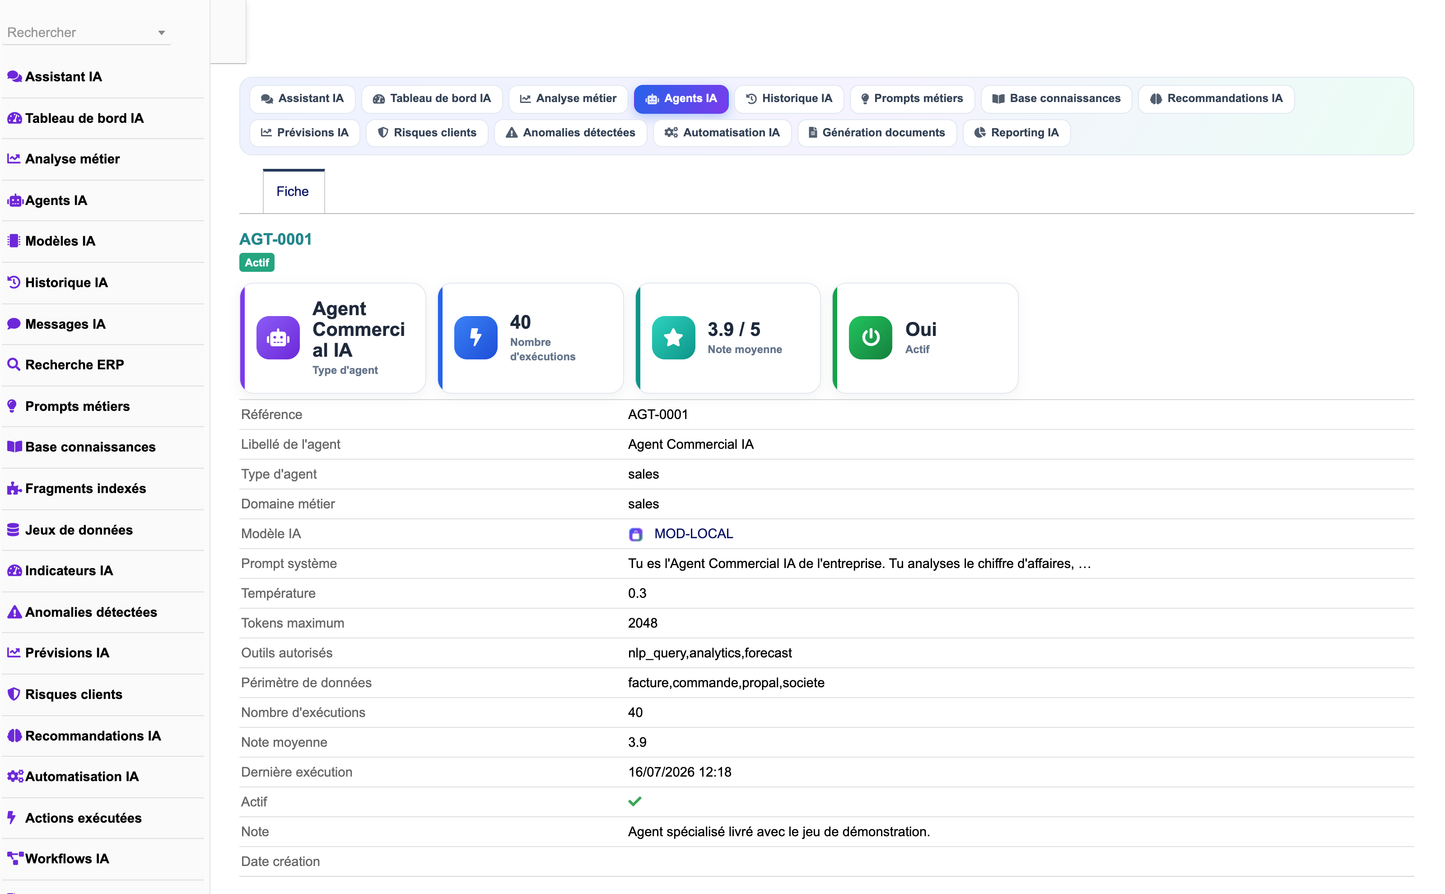Click the Indicateurs IA gauge icon
The height and width of the screenshot is (894, 1445).
pos(14,571)
